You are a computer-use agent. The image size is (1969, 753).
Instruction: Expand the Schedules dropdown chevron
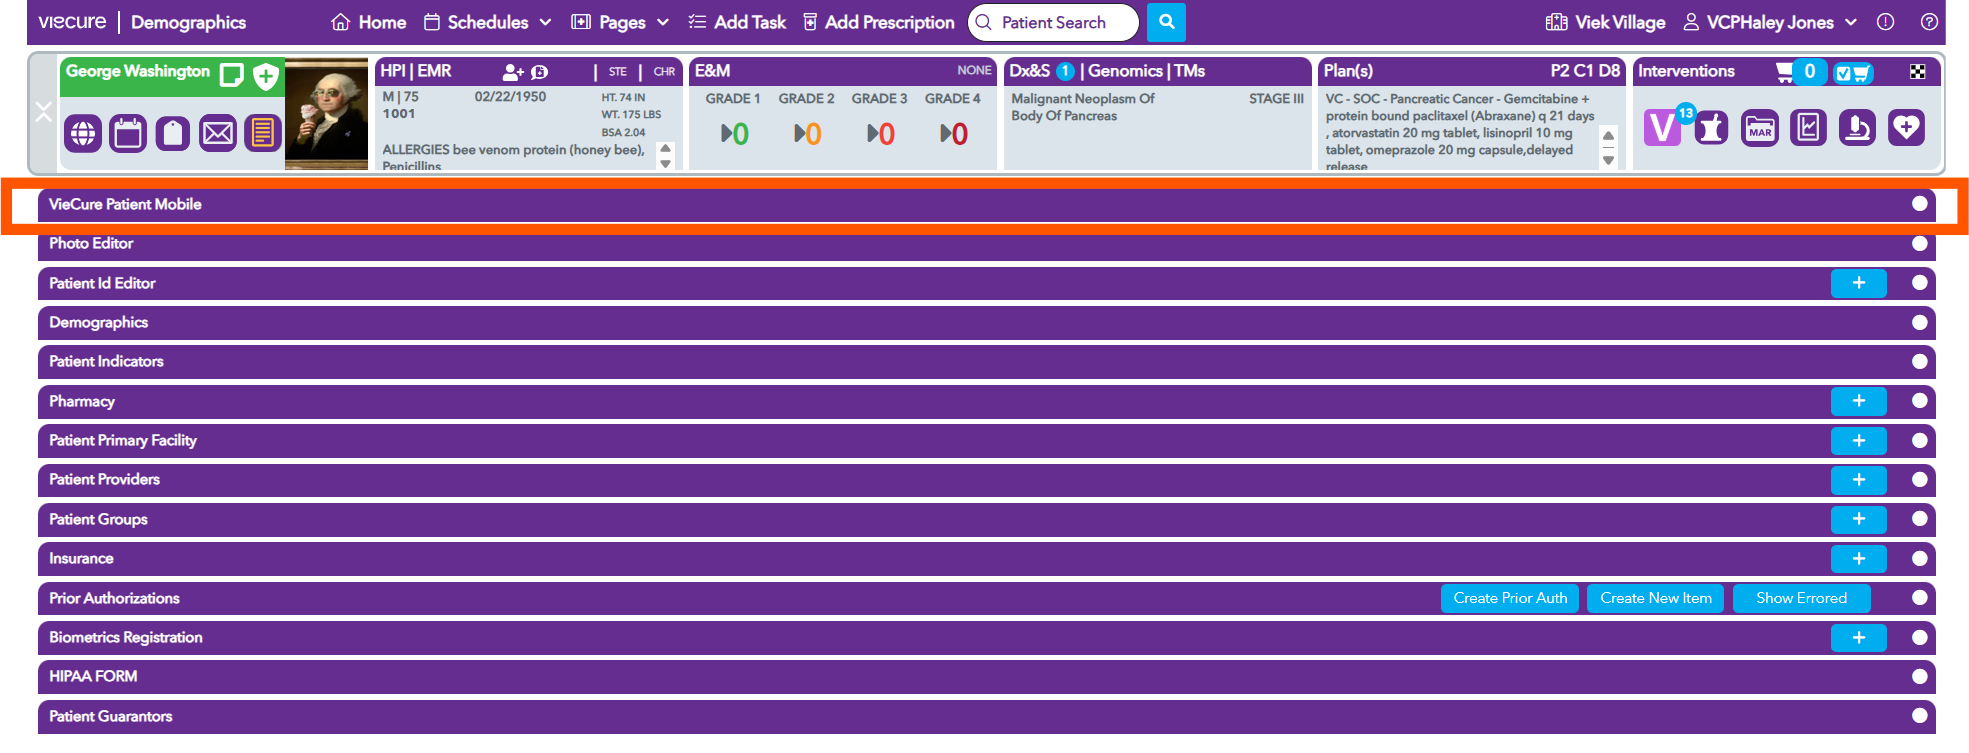click(545, 22)
